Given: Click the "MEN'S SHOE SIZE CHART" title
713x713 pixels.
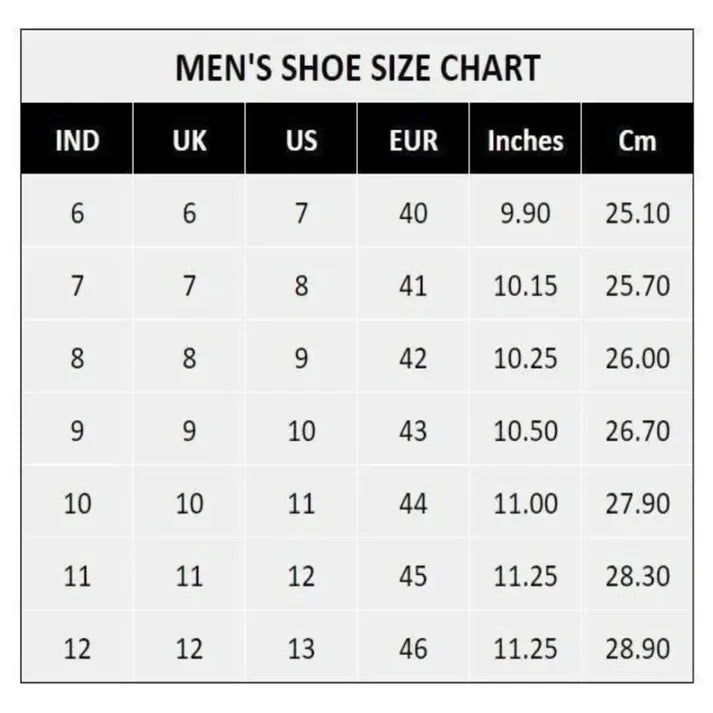Looking at the screenshot, I should click(357, 68).
